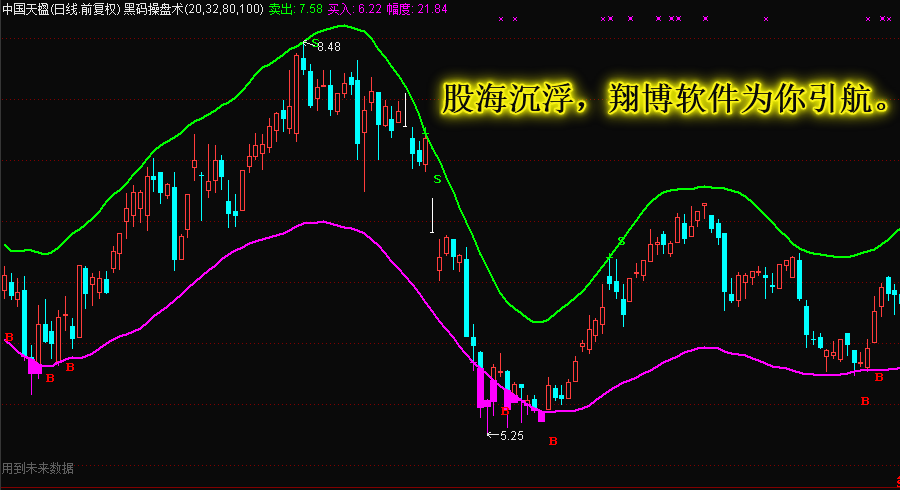900x490 pixels.
Task: Click the yellow 股海沉浮 banner text
Action: point(665,100)
